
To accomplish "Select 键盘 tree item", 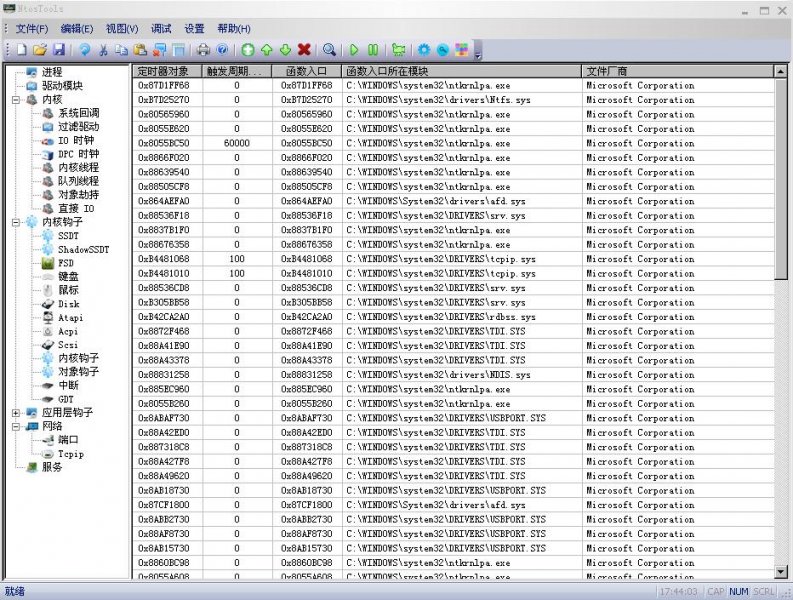I will pos(68,277).
